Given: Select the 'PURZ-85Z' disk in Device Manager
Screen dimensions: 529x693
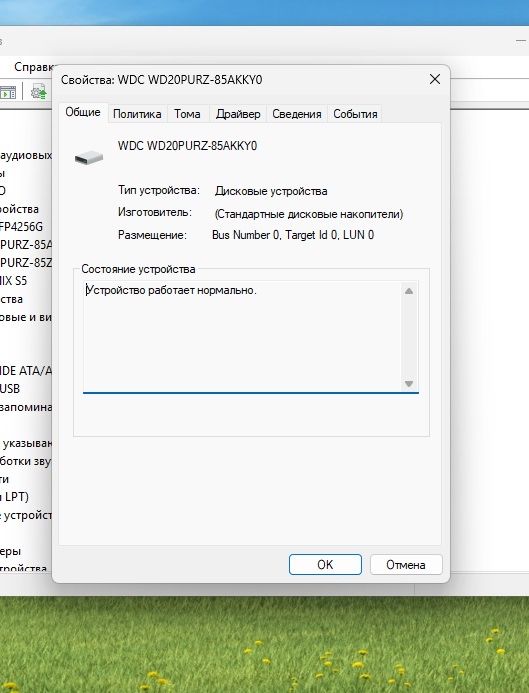Looking at the screenshot, I should click(26, 263).
